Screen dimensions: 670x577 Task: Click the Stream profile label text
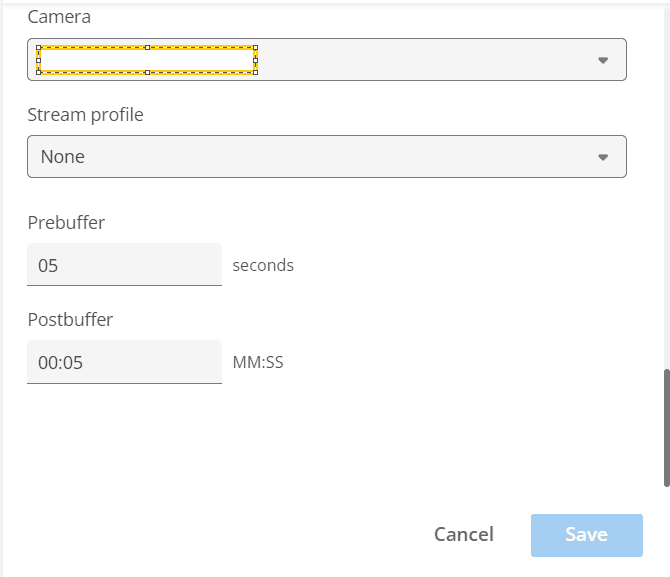pyautogui.click(x=85, y=115)
